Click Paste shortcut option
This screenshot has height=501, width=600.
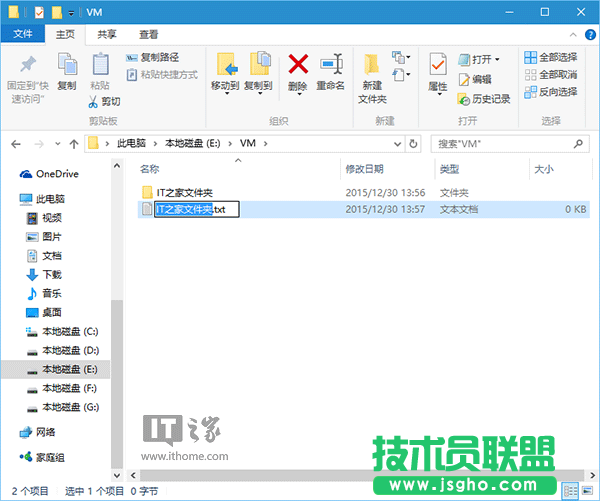point(162,74)
